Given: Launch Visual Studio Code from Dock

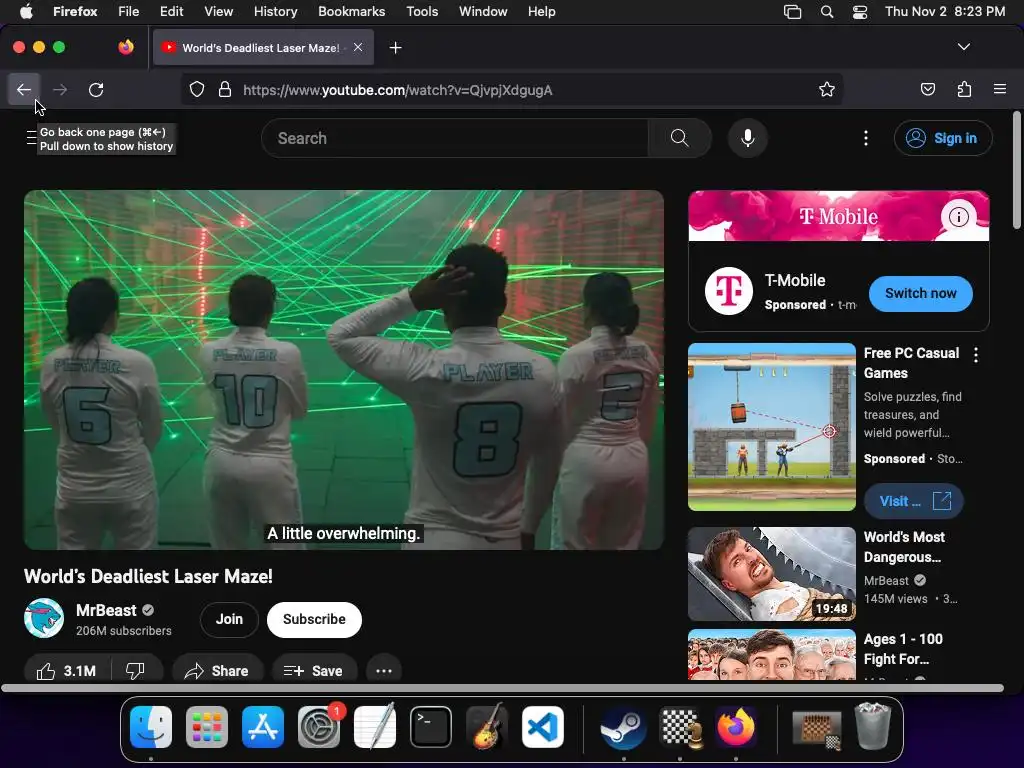Looking at the screenshot, I should [x=543, y=727].
